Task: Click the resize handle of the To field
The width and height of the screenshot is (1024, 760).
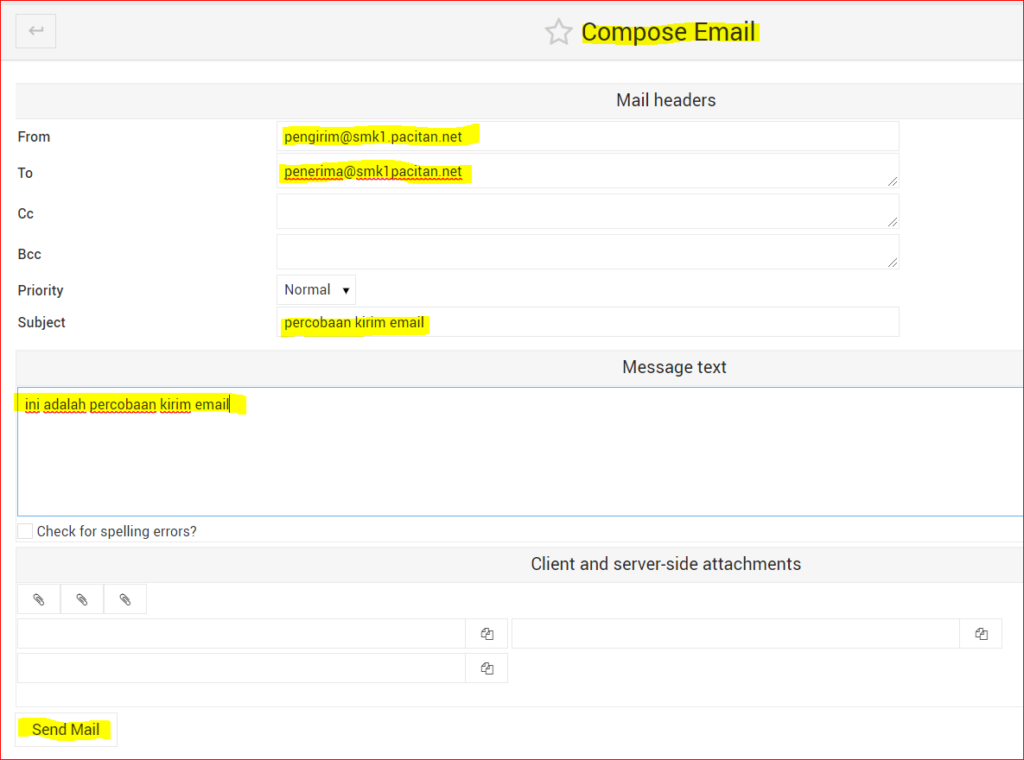Action: pyautogui.click(x=892, y=181)
